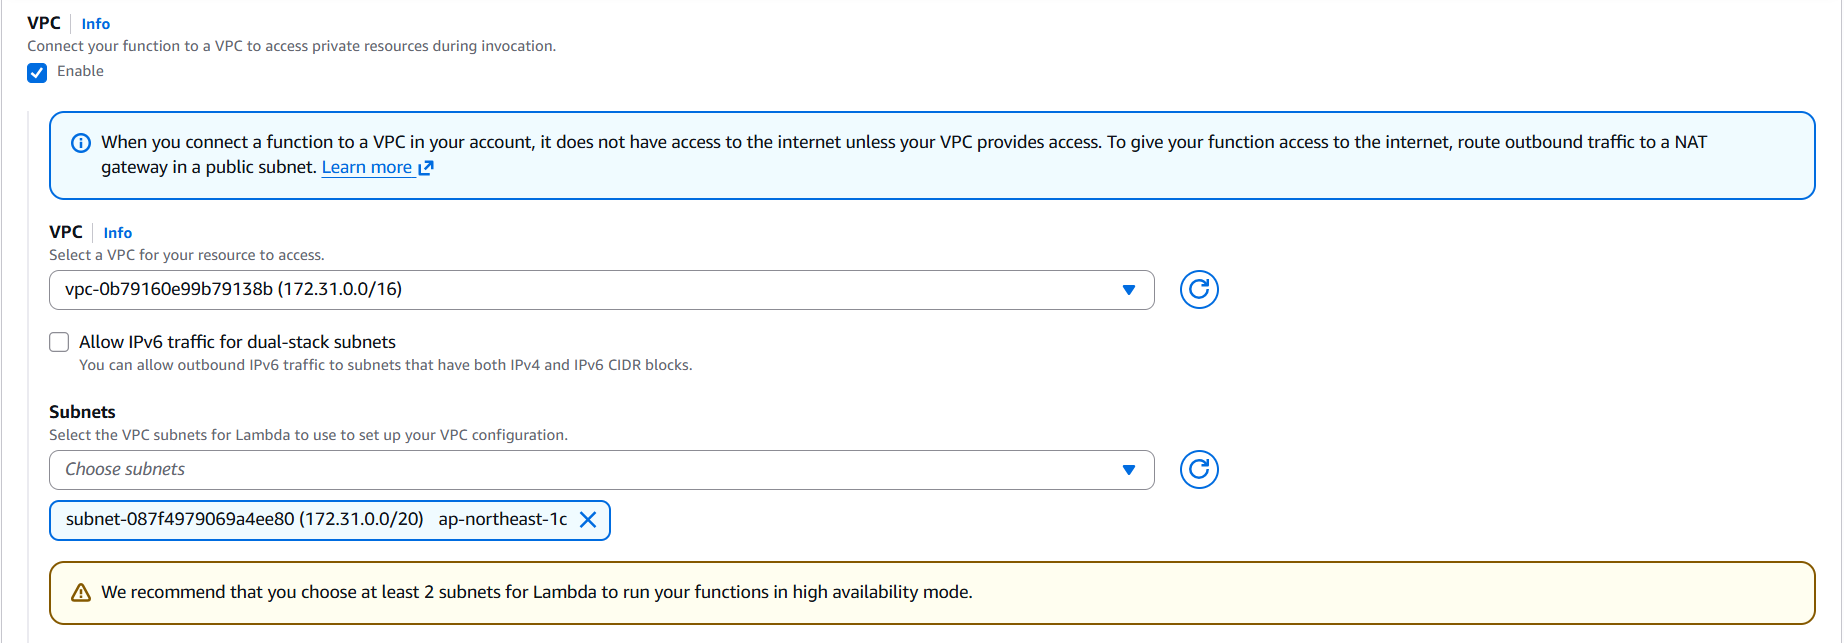Click the VPC dropdown arrow
The image size is (1844, 643).
point(1128,290)
